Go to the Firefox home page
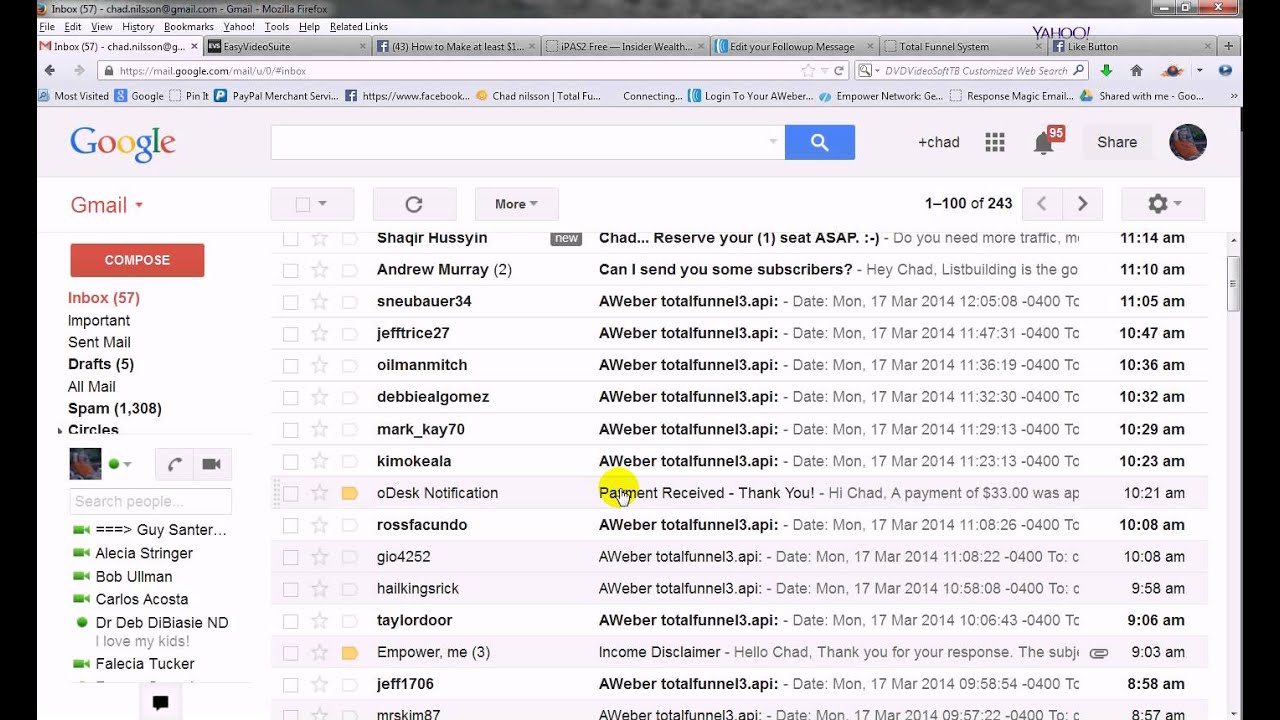This screenshot has width=1280, height=720. coord(1136,70)
